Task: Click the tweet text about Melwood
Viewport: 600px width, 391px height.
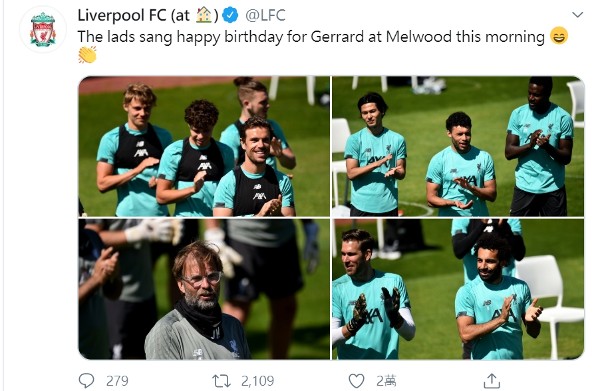Action: point(311,37)
